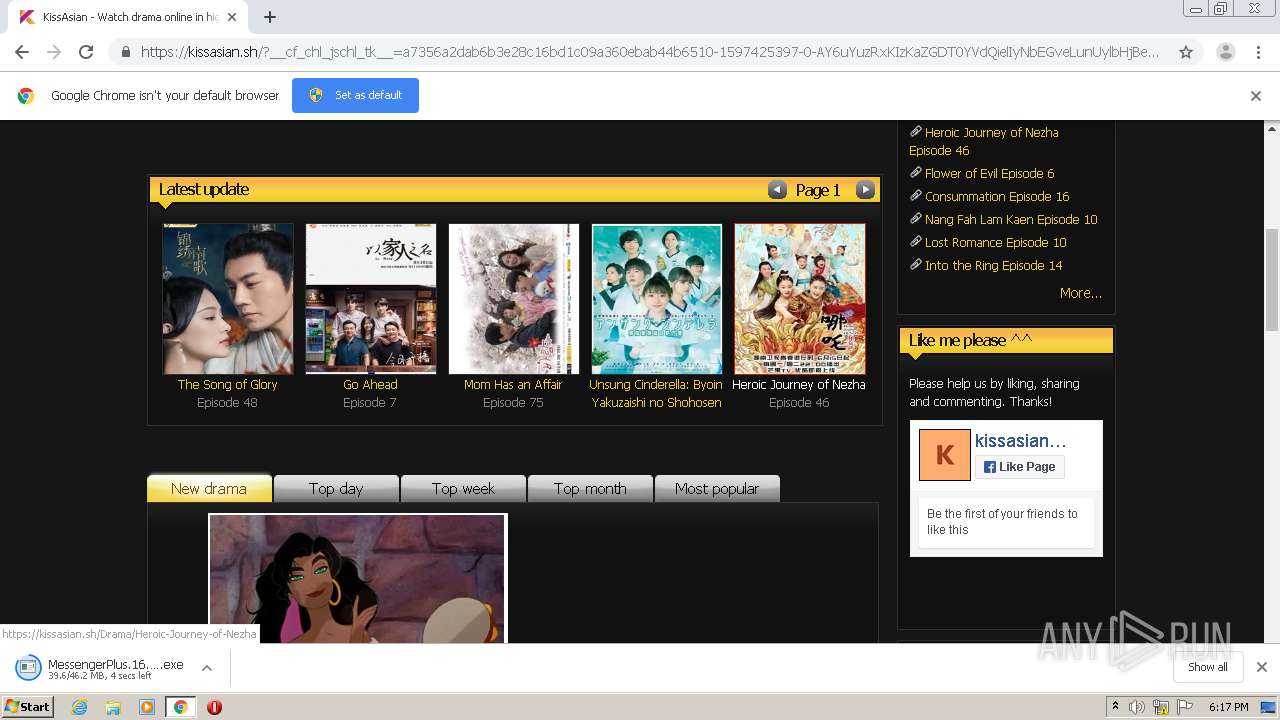Viewport: 1280px width, 720px height.
Task: Click the Chrome taskbar icon
Action: coord(180,707)
